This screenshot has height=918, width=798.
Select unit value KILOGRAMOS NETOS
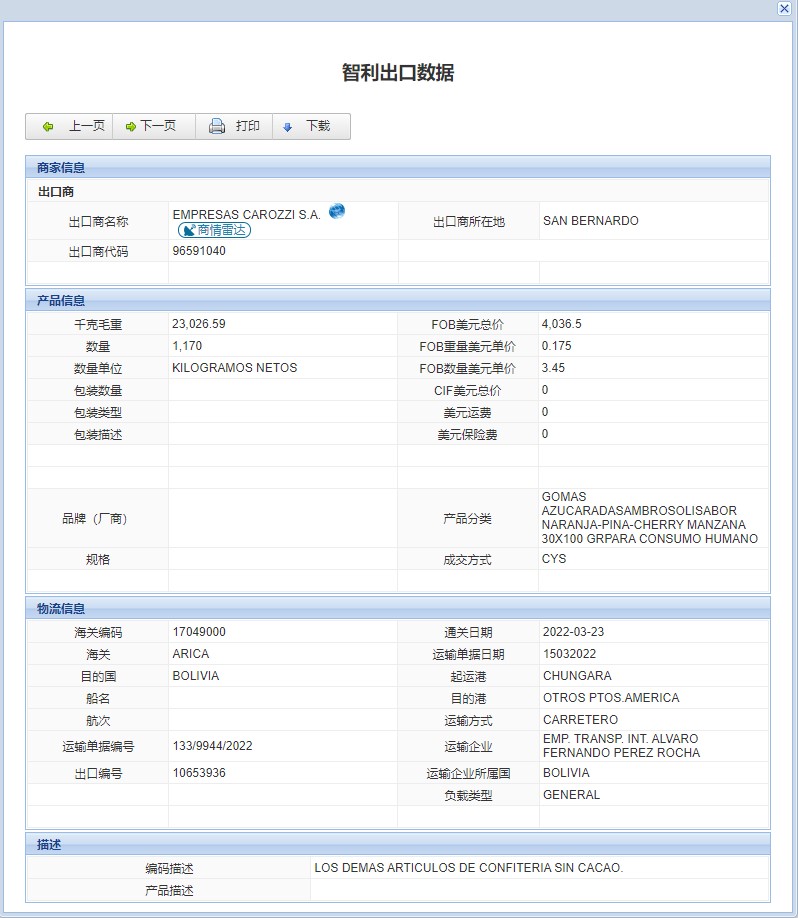click(235, 368)
